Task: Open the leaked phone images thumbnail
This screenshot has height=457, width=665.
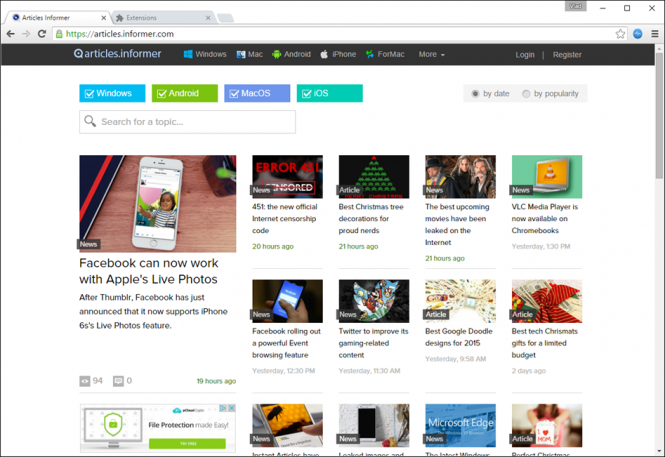Action: pos(374,426)
